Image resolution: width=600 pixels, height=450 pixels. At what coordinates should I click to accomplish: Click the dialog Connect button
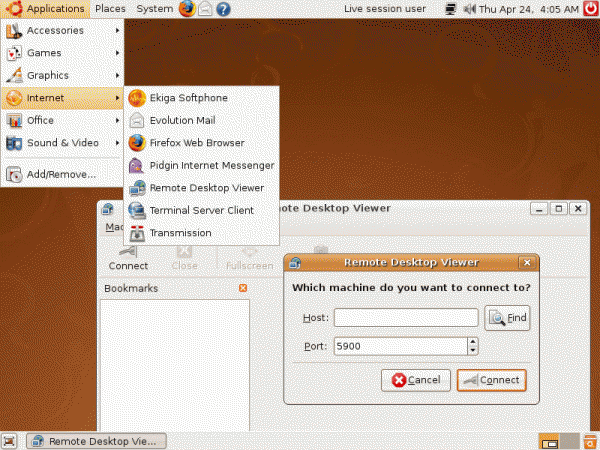click(492, 380)
